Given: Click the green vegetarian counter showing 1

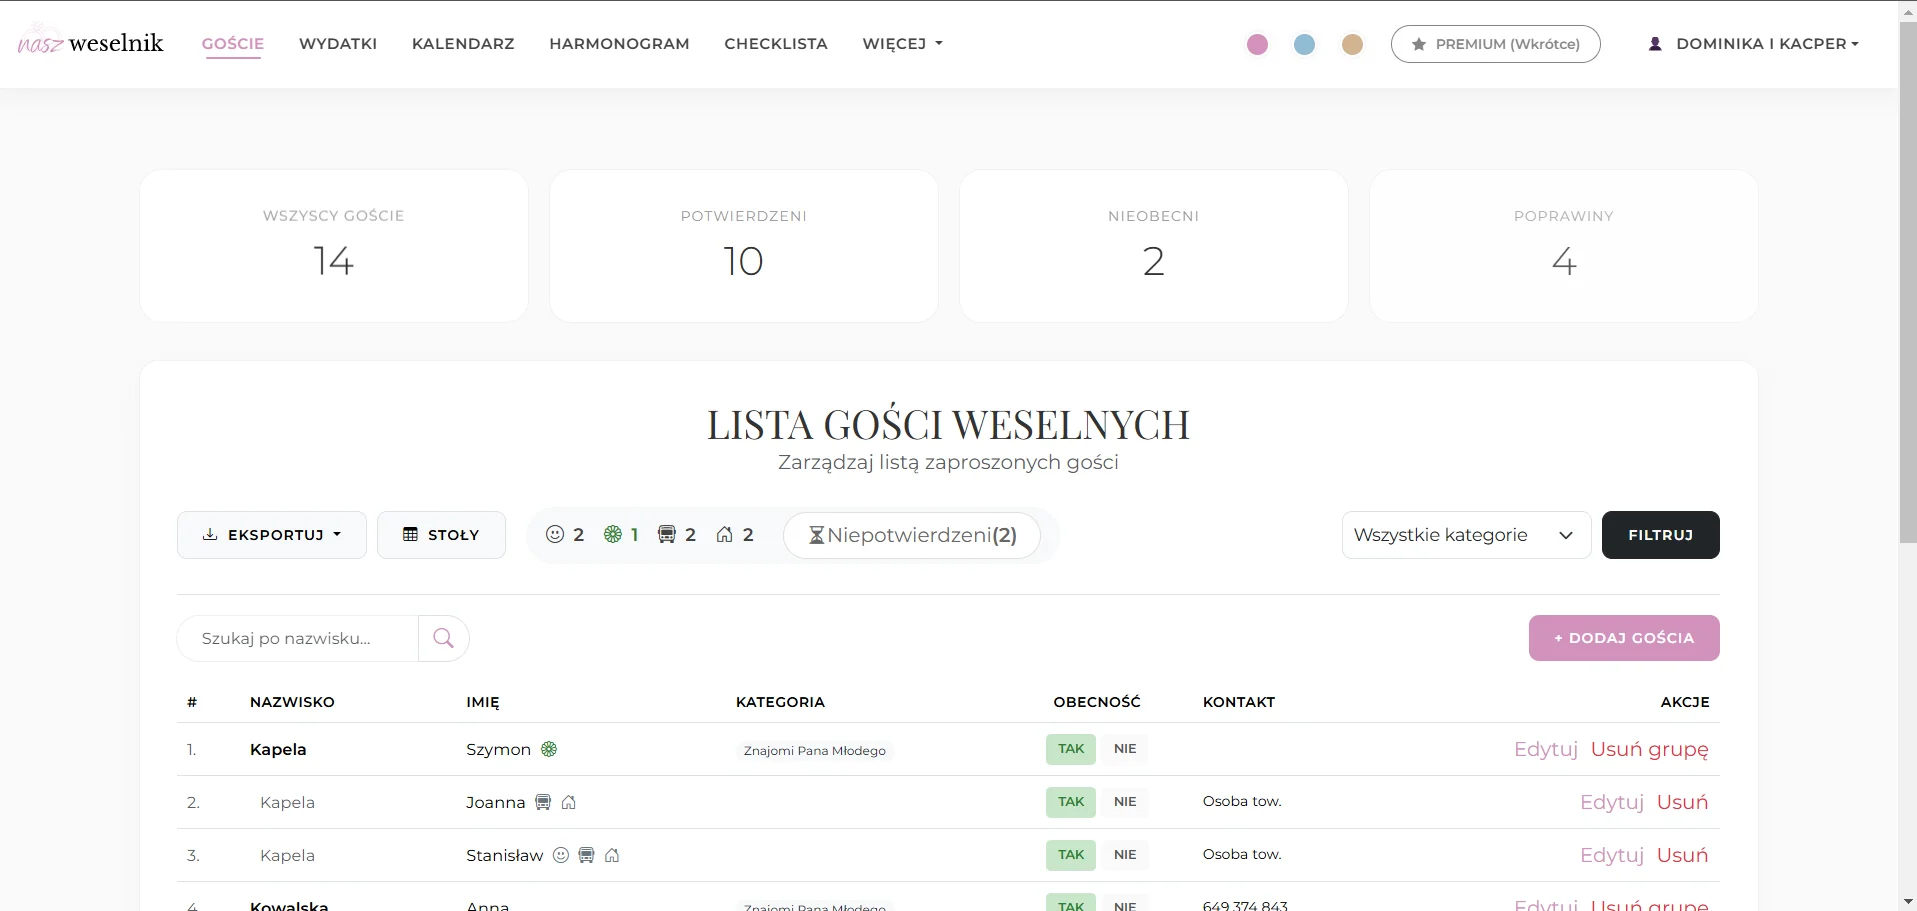Looking at the screenshot, I should tap(621, 535).
